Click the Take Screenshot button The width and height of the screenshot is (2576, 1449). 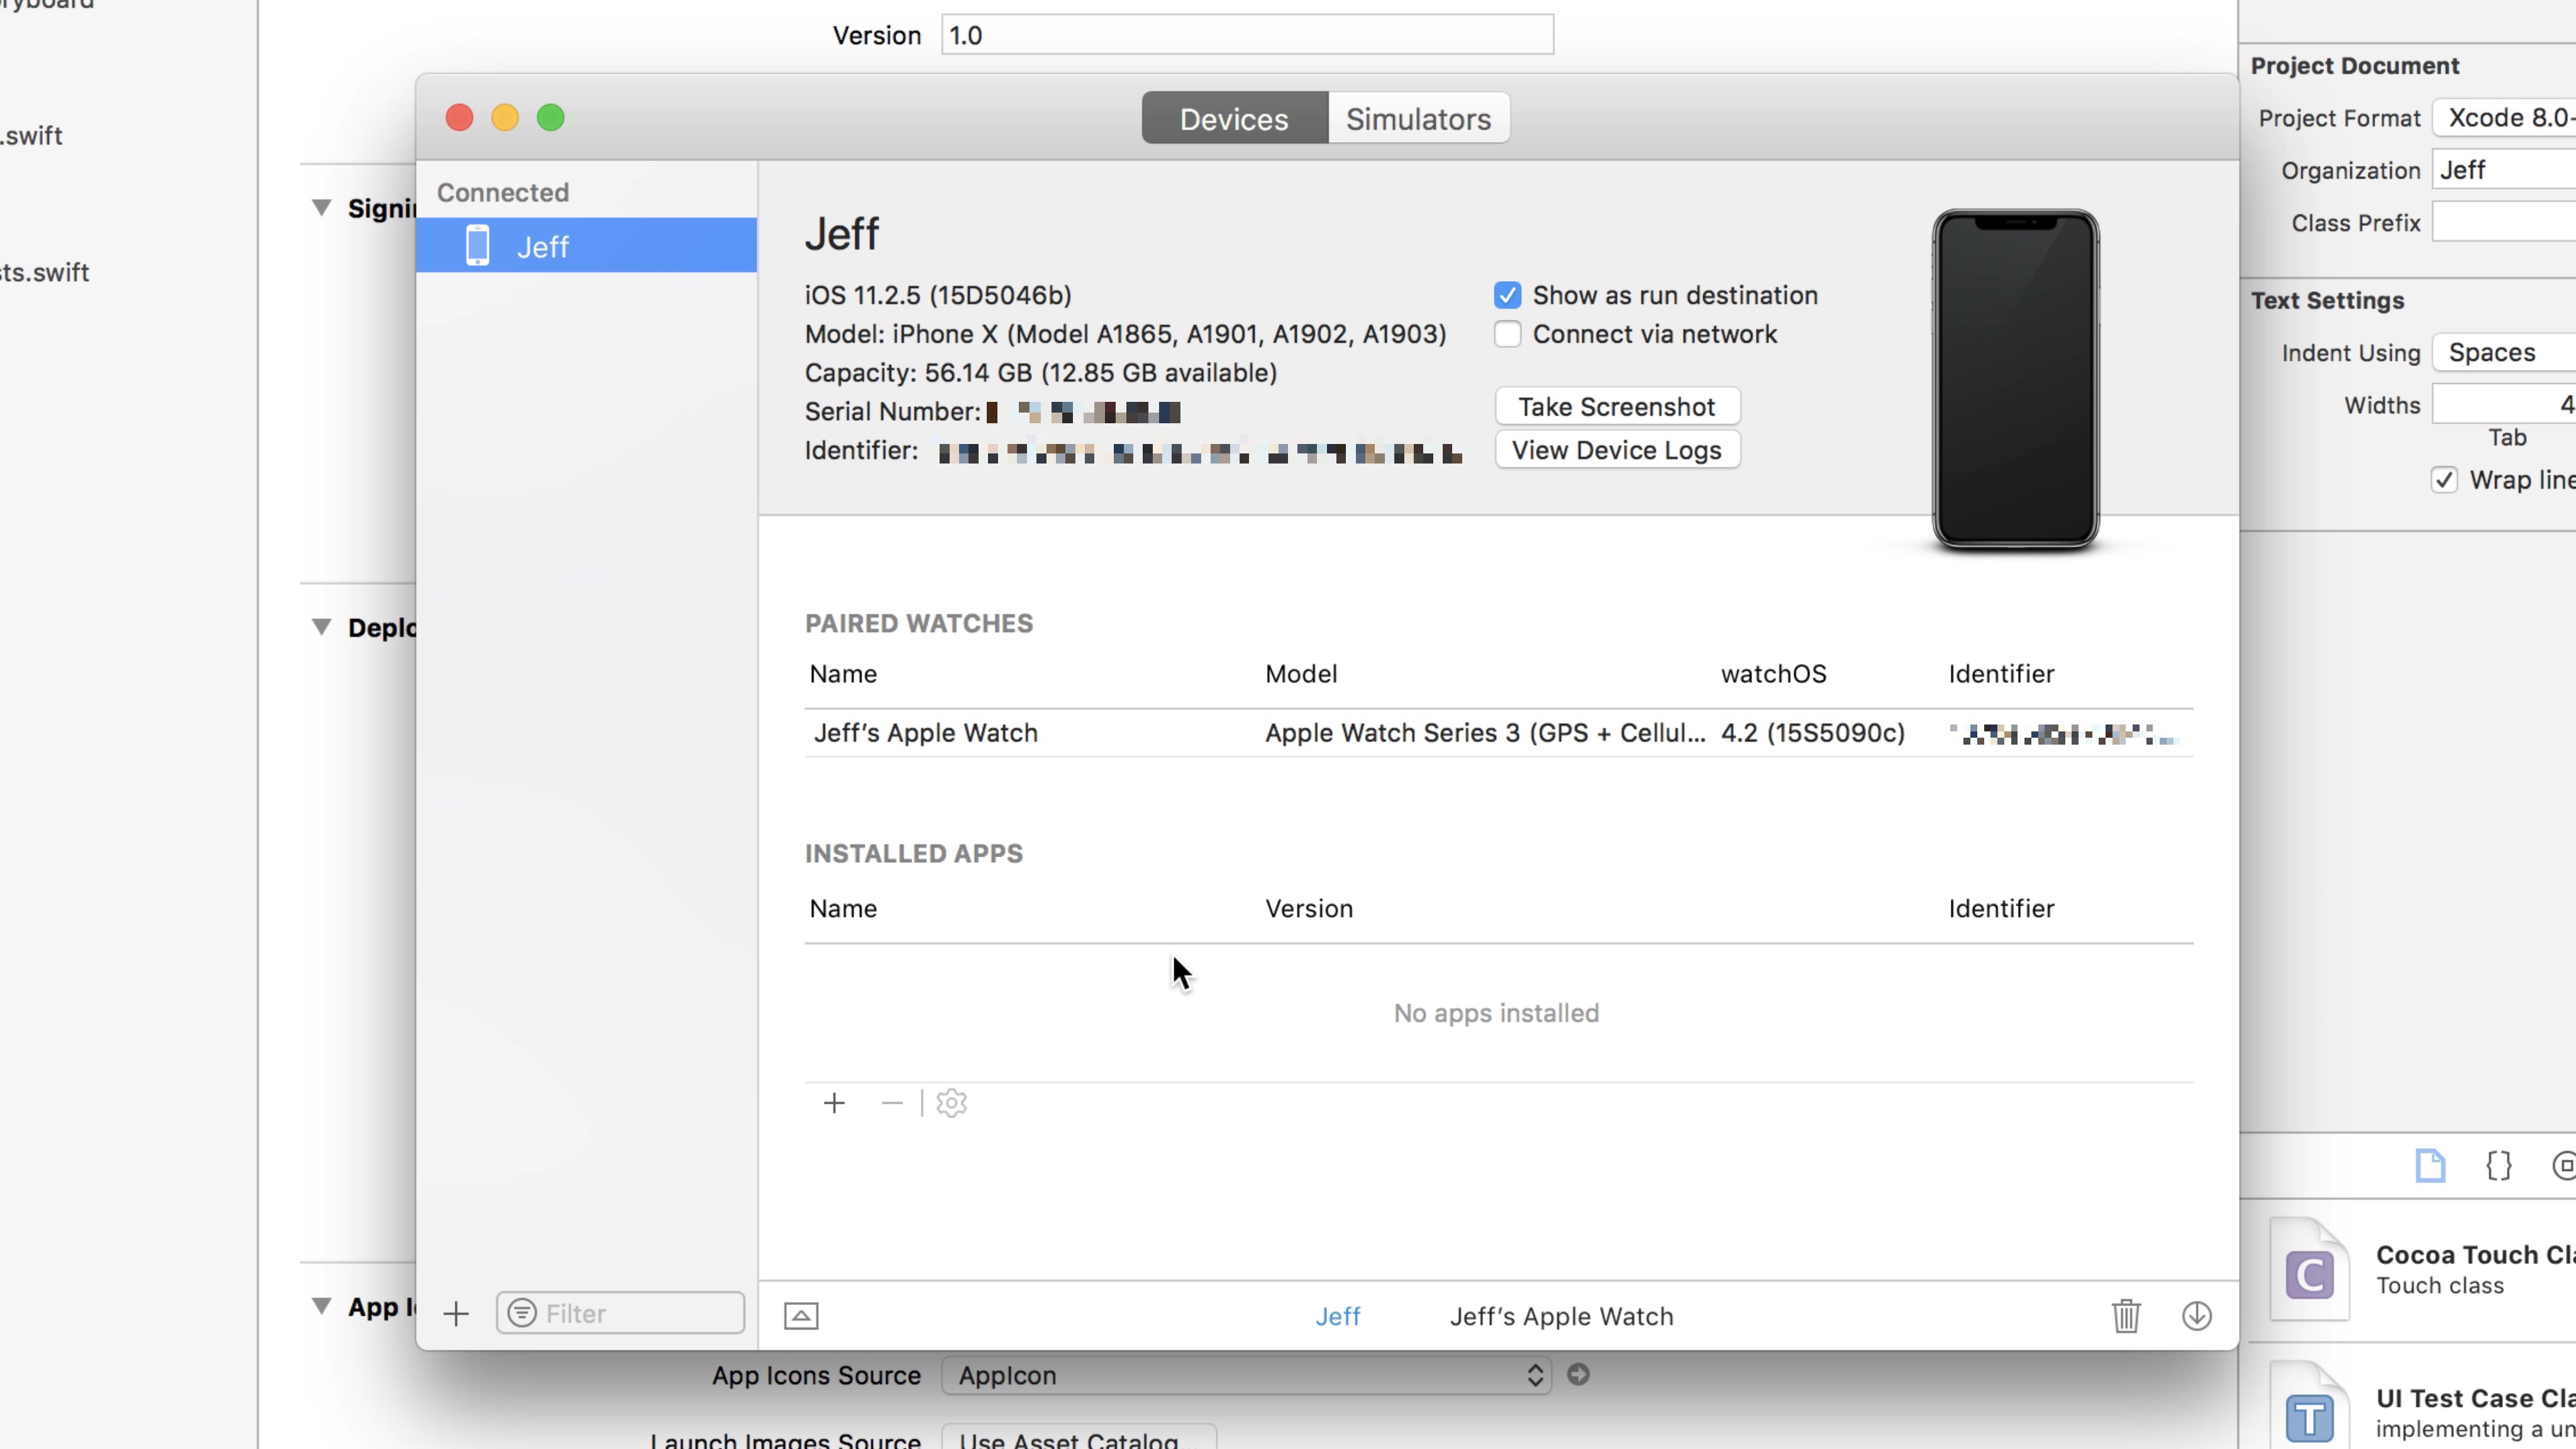[1617, 405]
